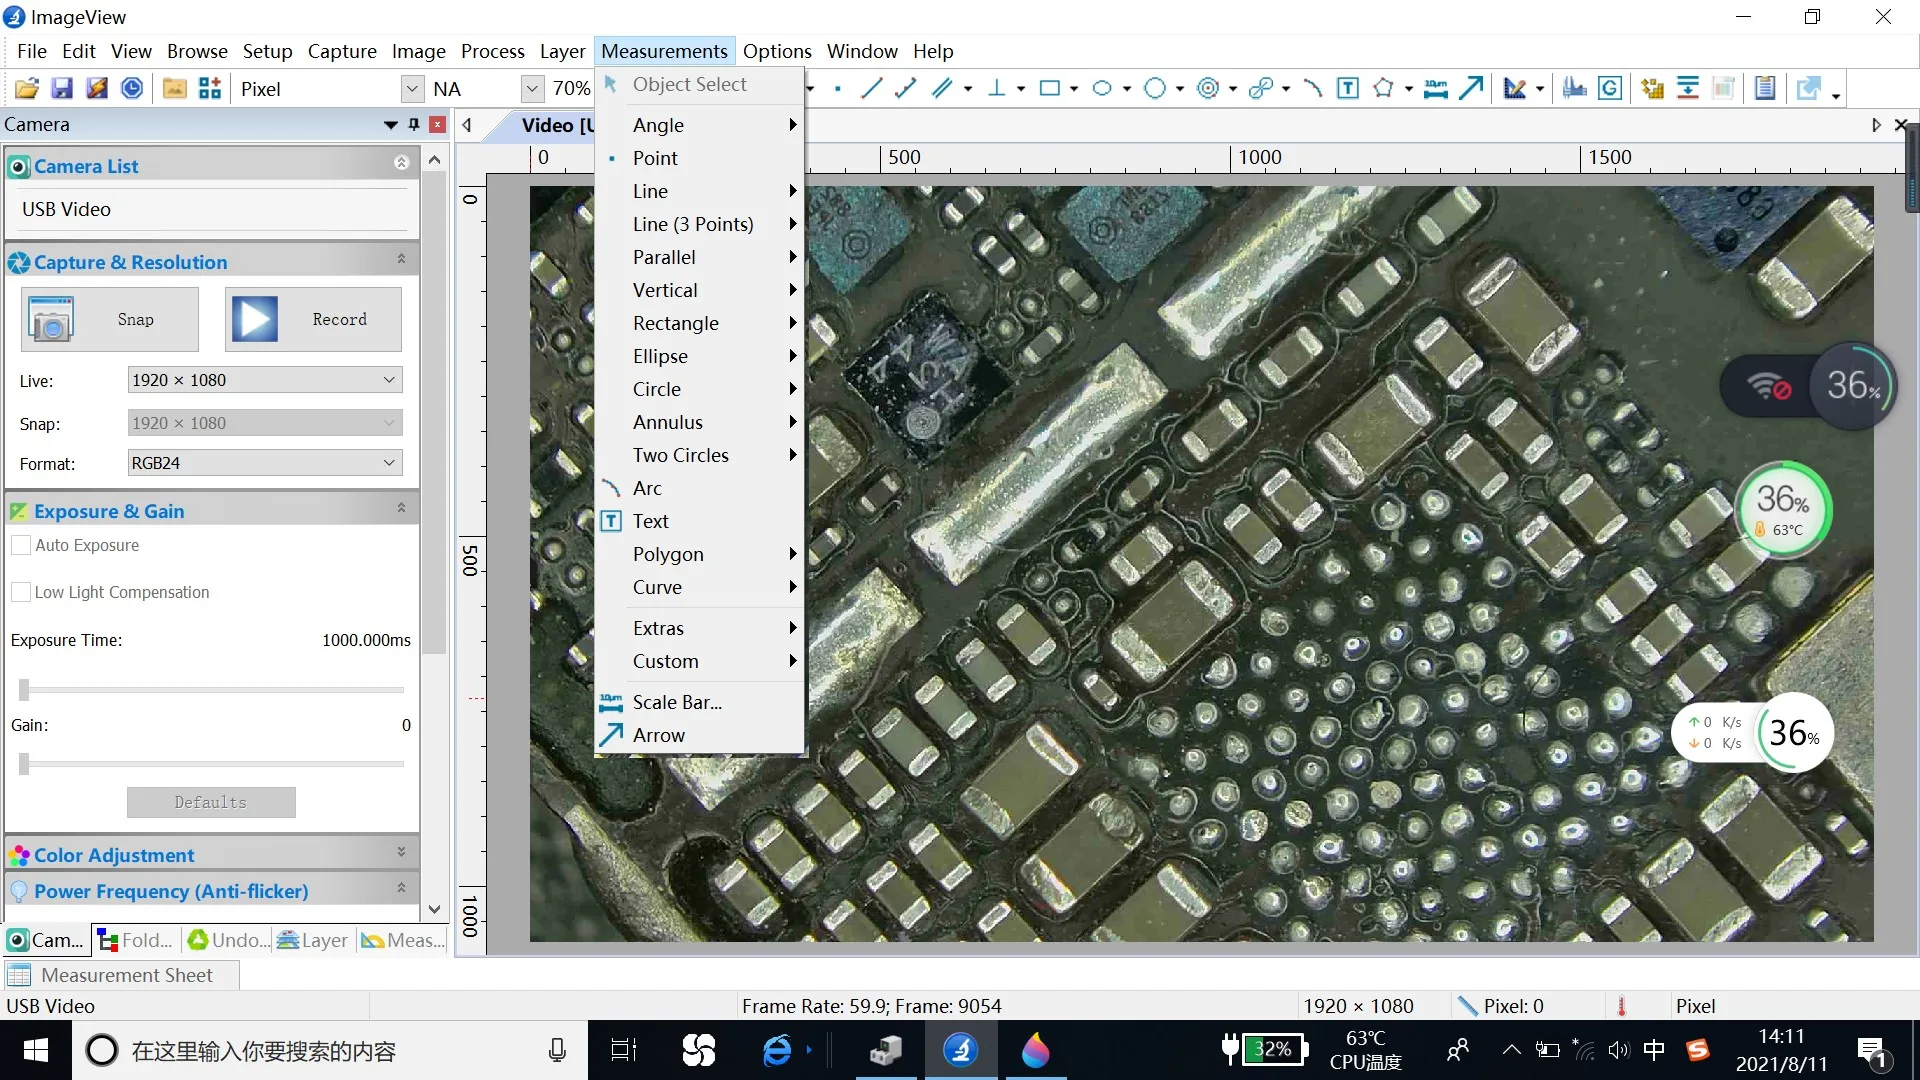
Task: Click the Open file folder icon
Action: pyautogui.click(x=27, y=89)
